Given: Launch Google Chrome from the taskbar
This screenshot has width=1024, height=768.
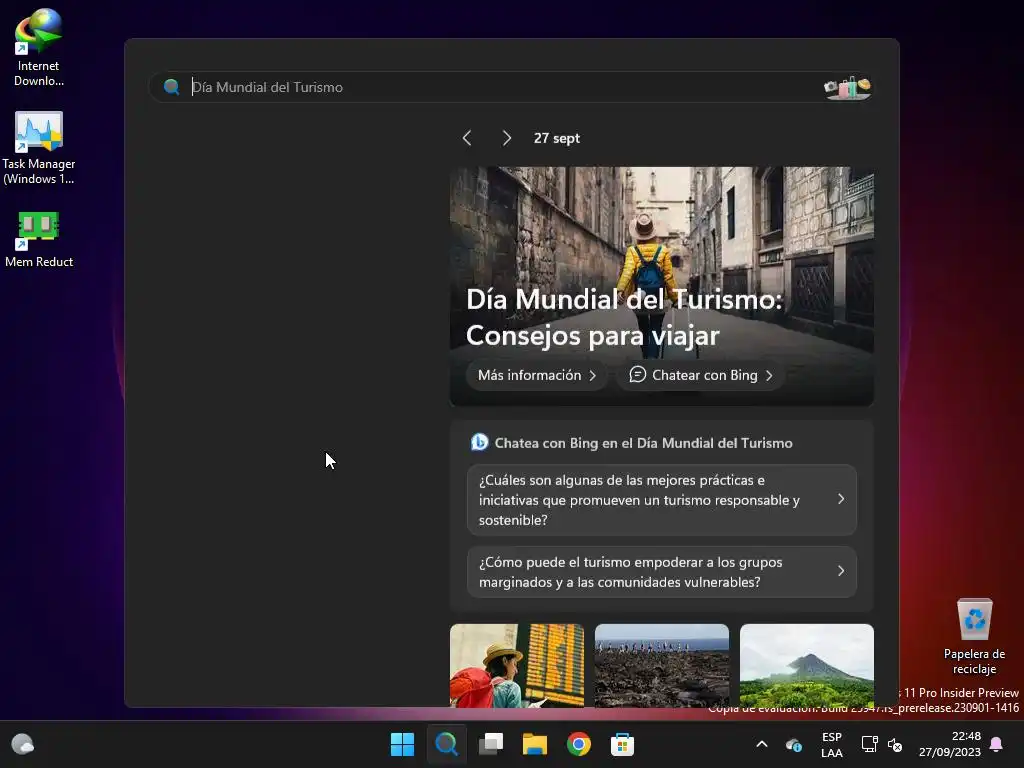Looking at the screenshot, I should pos(579,744).
